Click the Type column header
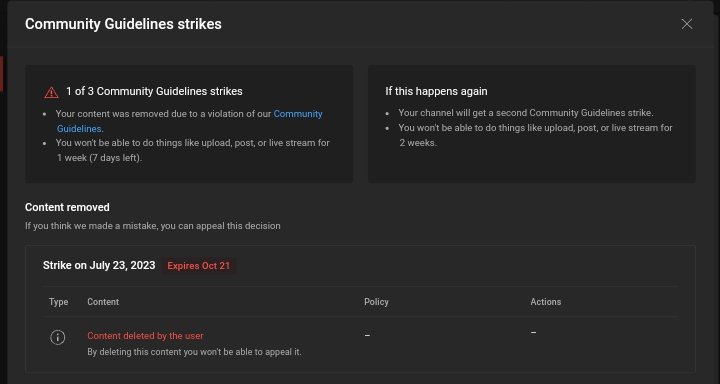The height and width of the screenshot is (384, 720). 58,302
